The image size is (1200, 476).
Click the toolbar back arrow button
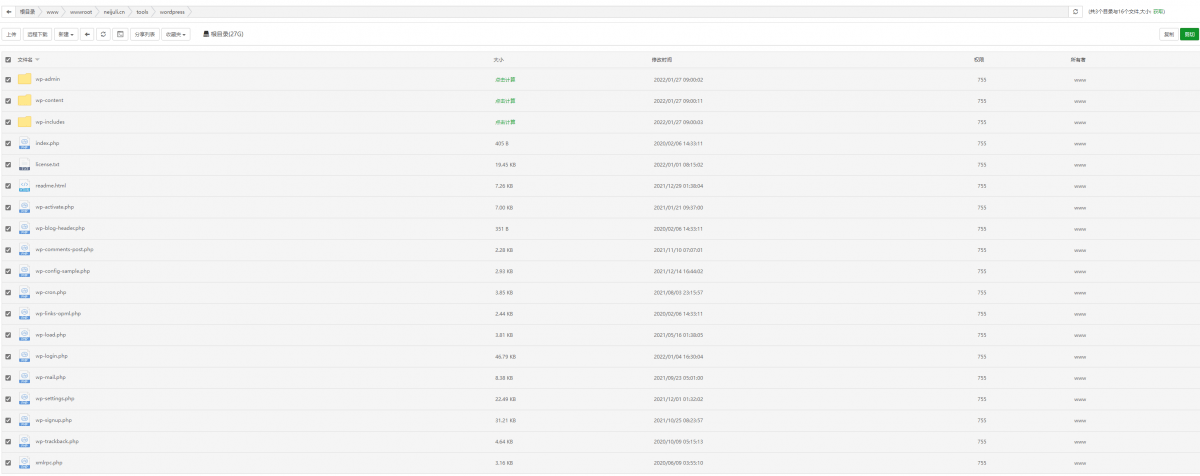(x=87, y=34)
